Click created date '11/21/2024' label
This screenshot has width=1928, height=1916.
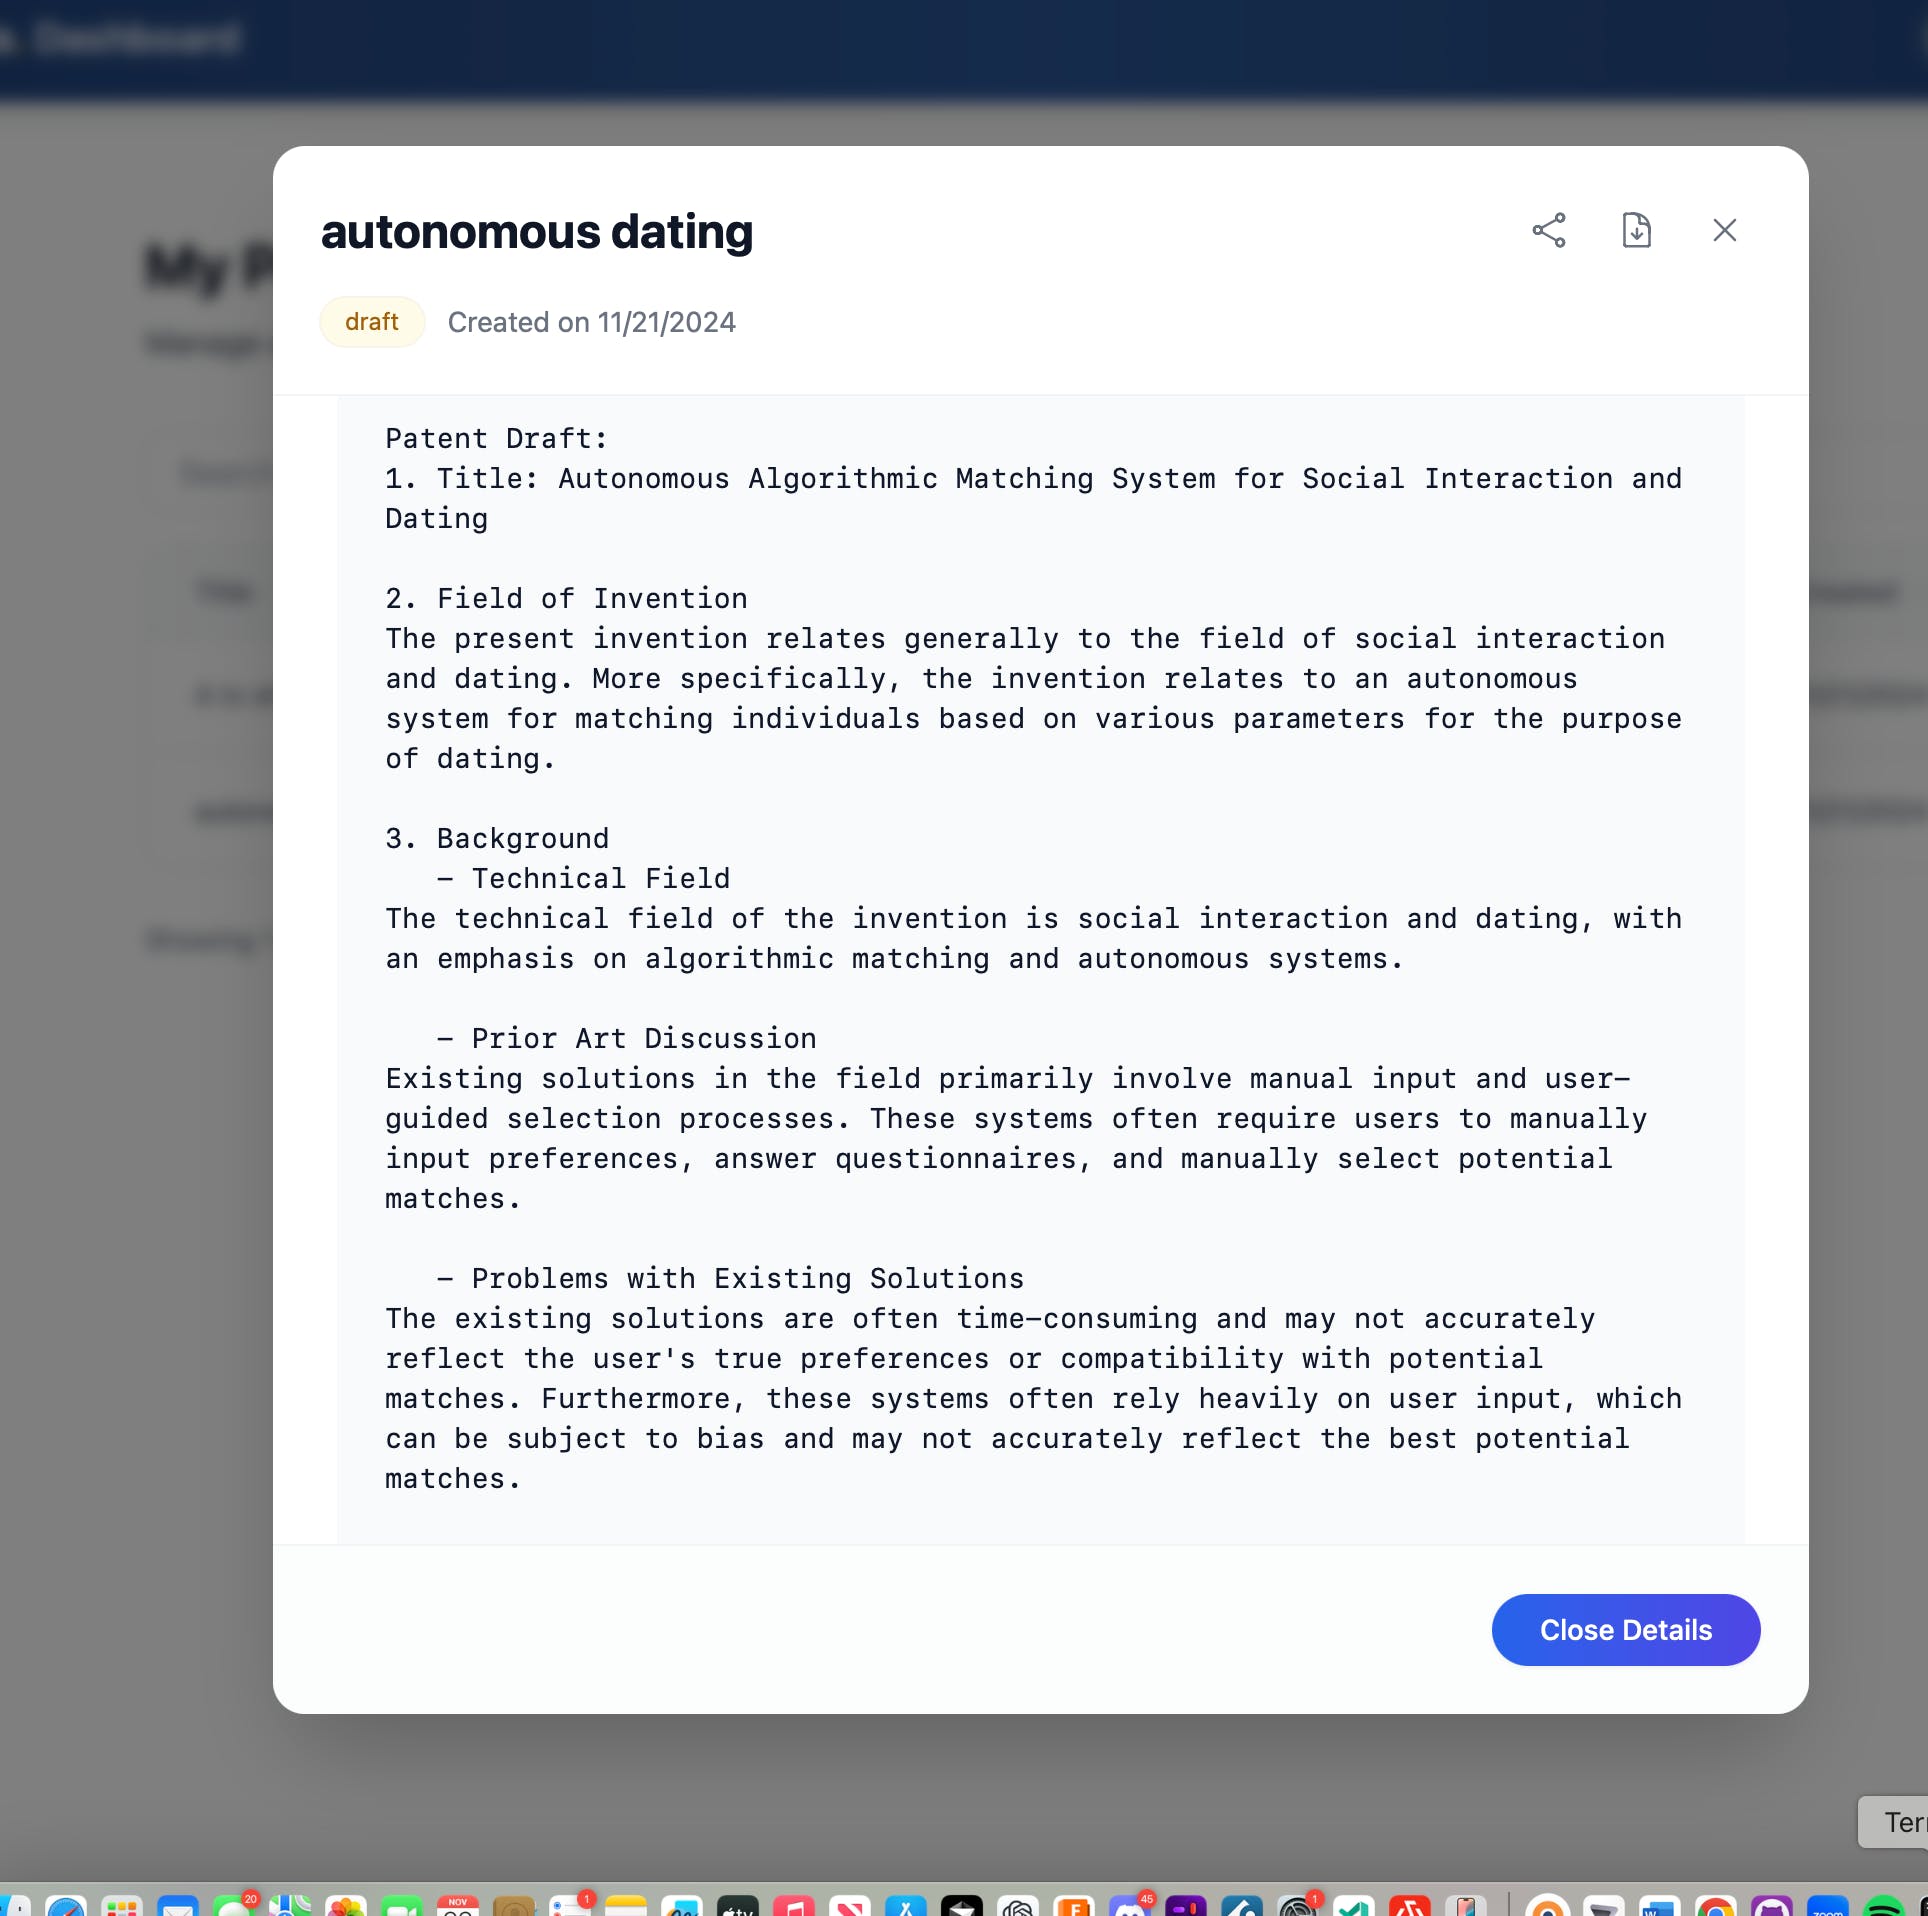click(x=591, y=323)
